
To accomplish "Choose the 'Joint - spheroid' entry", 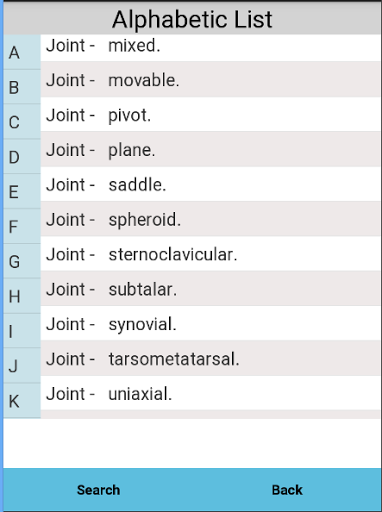I will point(211,219).
